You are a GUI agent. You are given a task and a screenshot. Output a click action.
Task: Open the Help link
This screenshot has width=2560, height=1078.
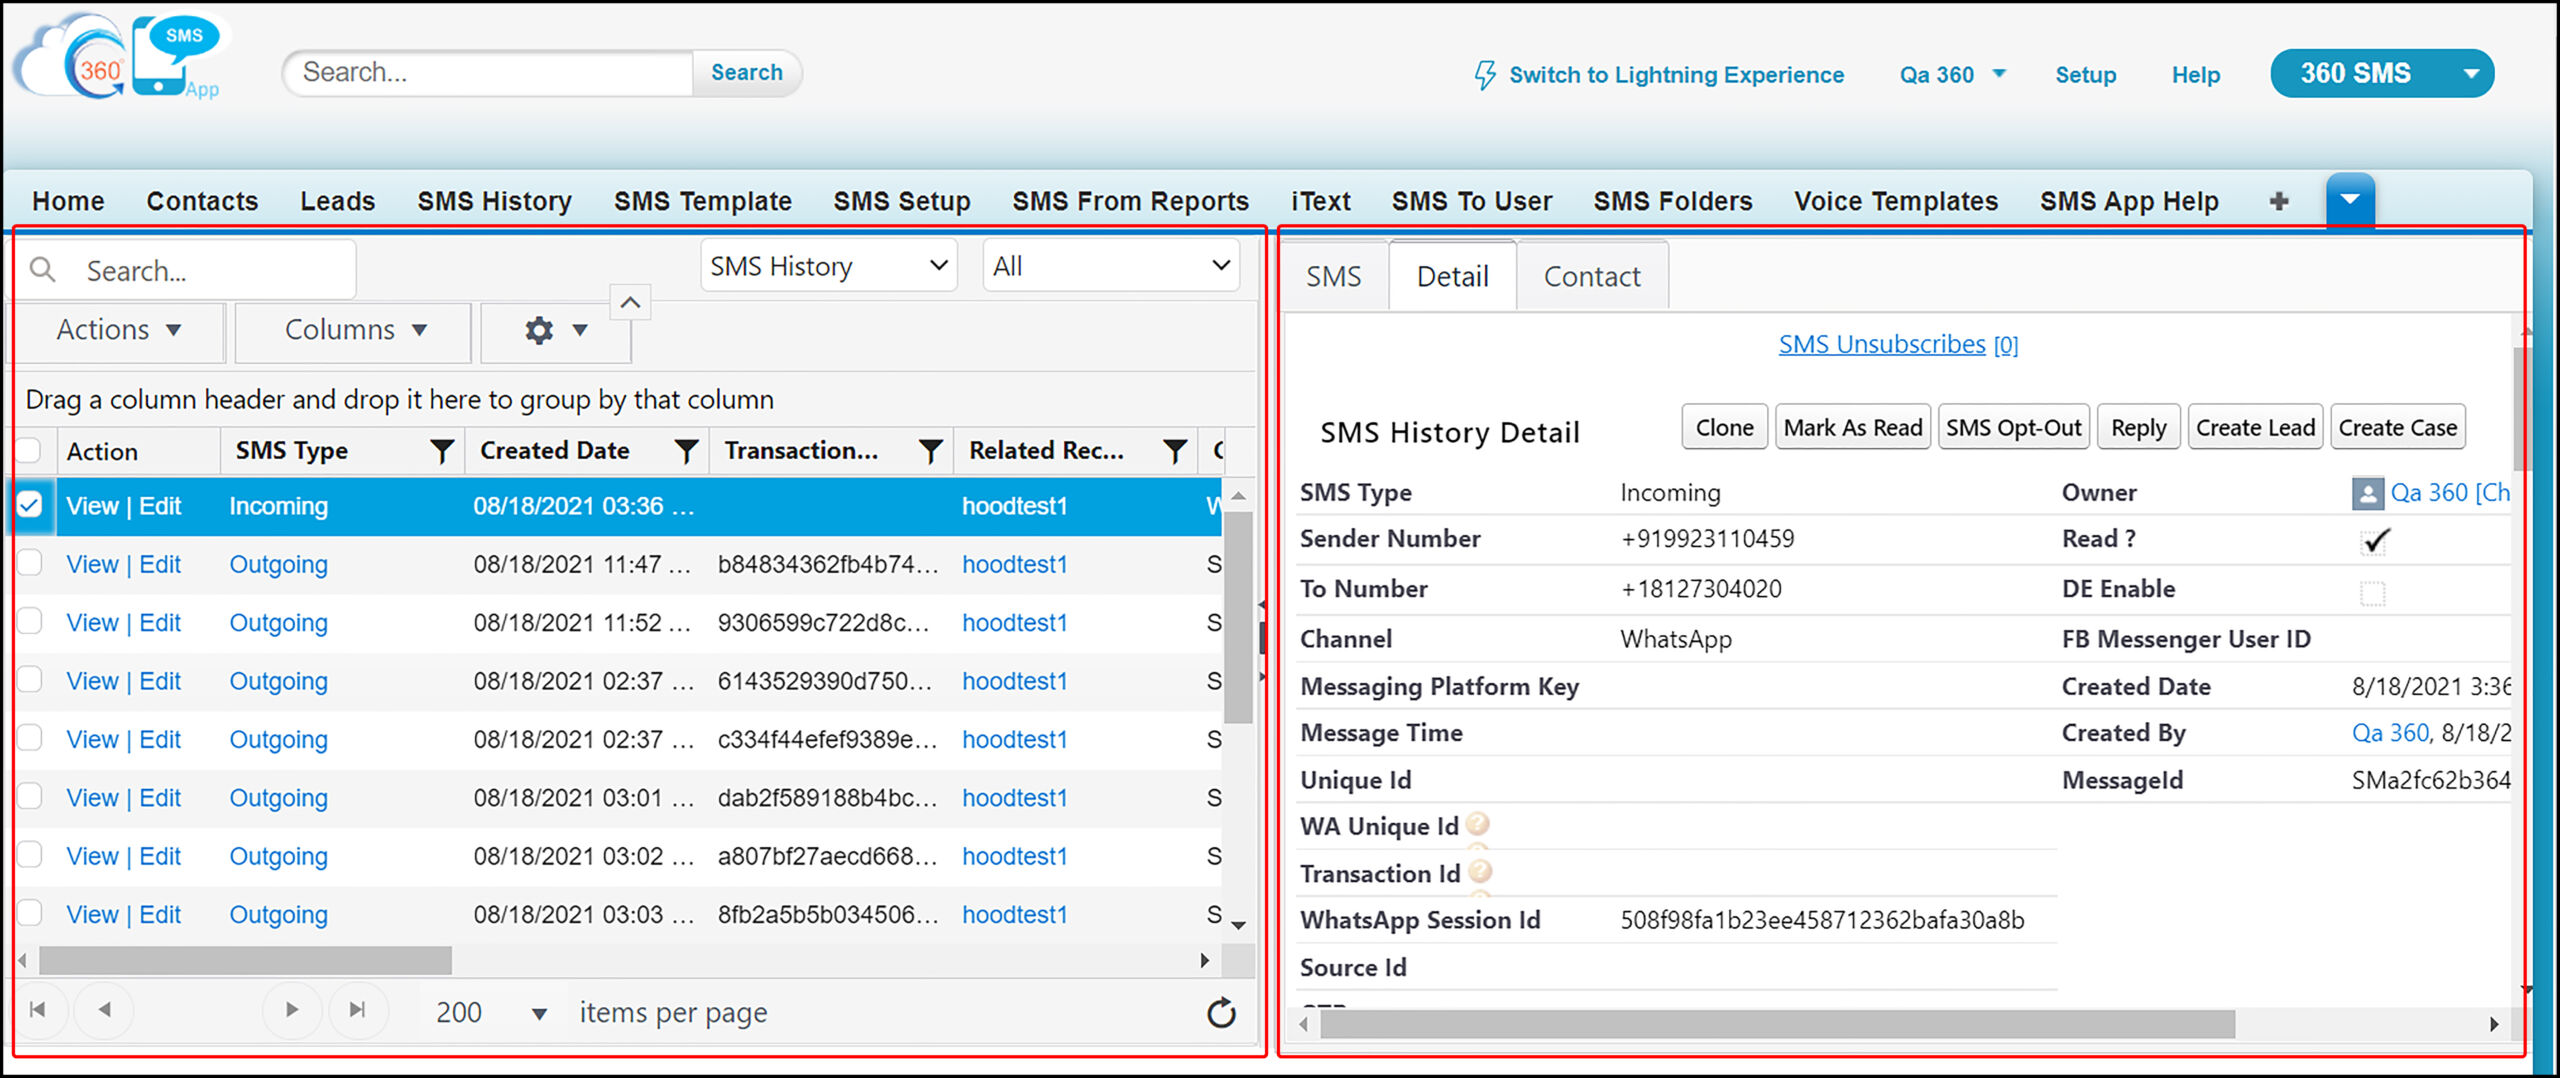point(2196,75)
